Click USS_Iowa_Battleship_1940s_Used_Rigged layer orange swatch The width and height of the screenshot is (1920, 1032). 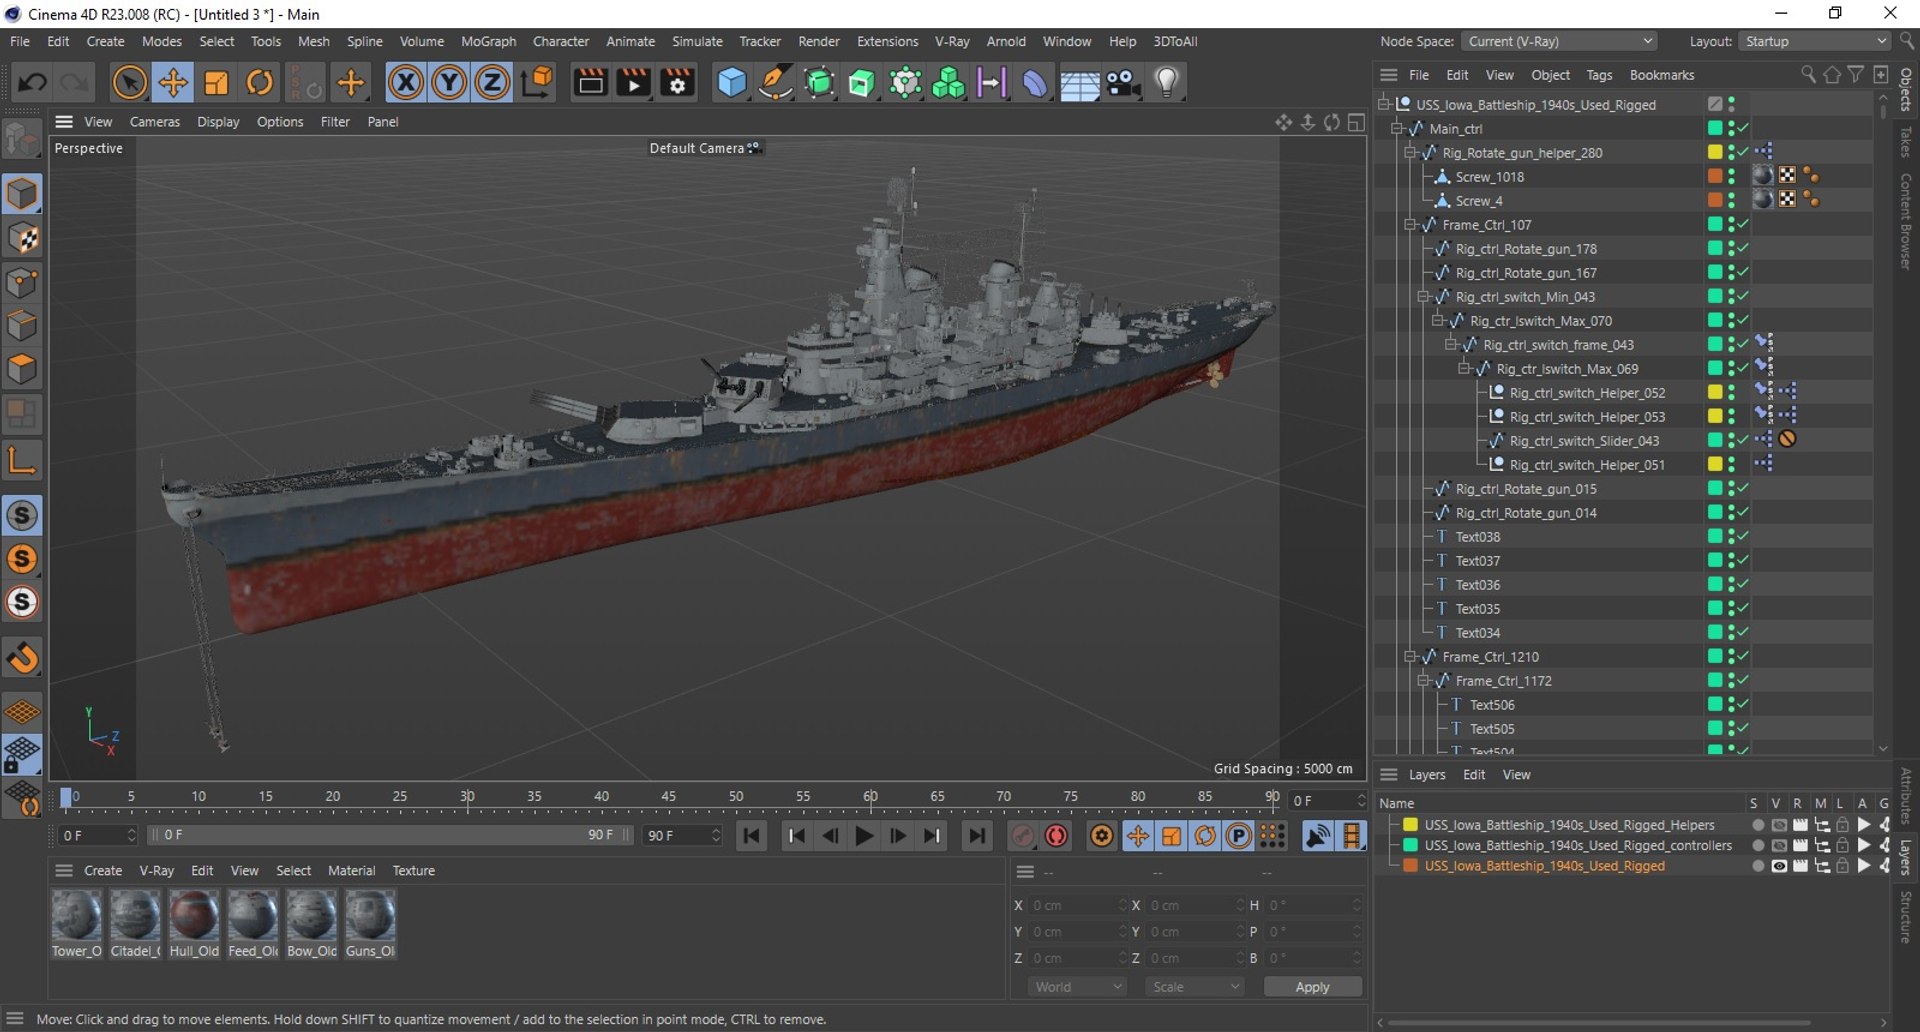point(1410,866)
